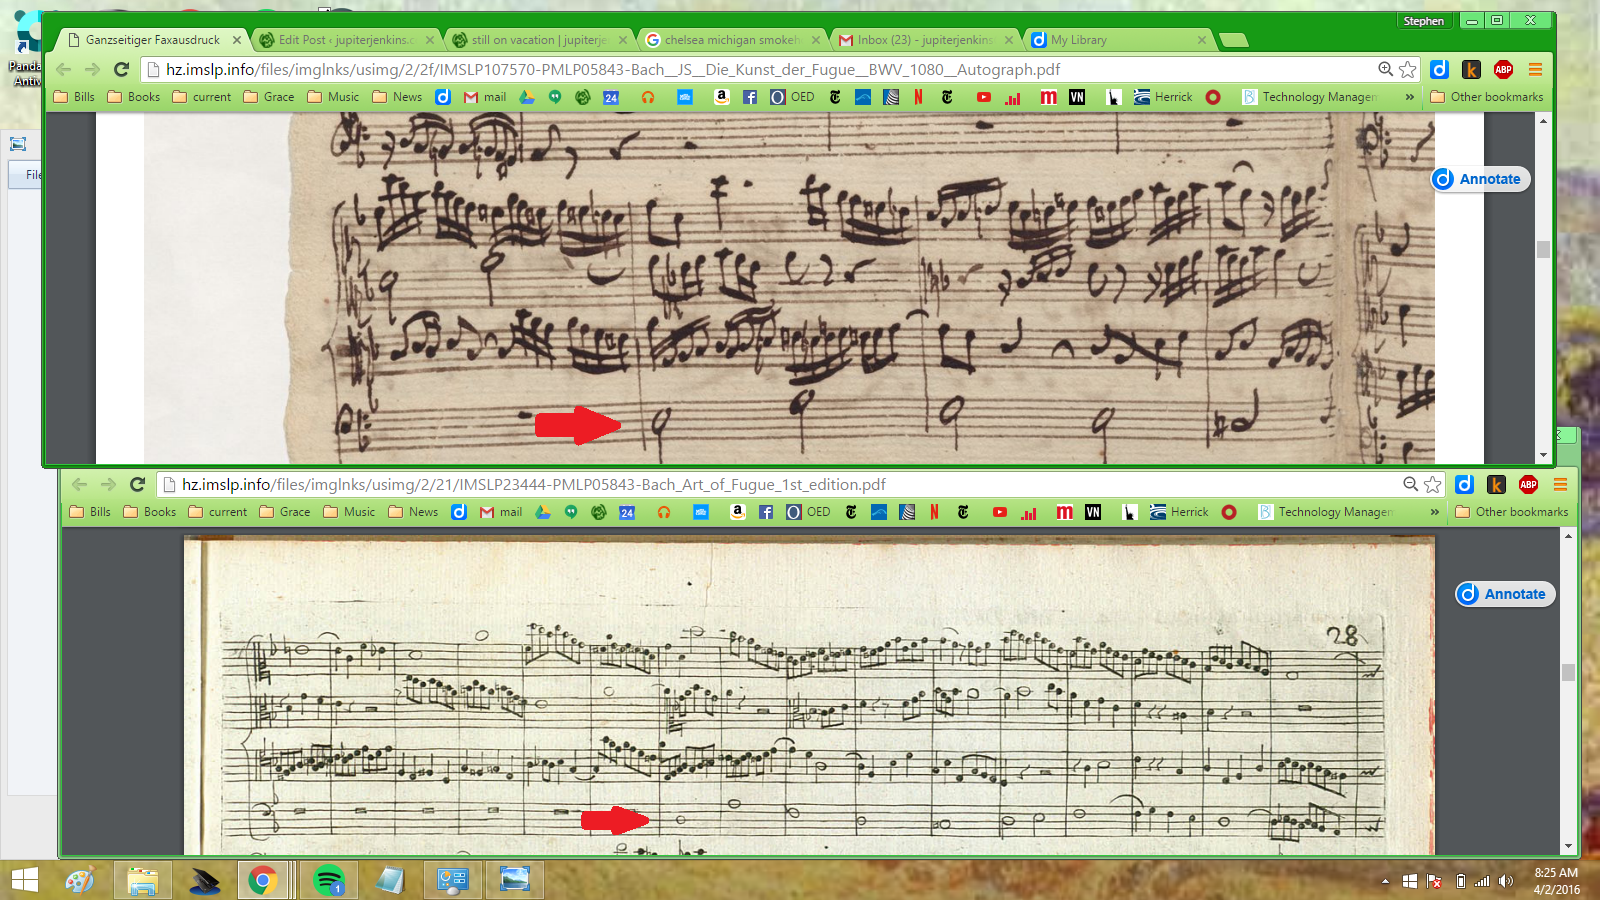
Task: Expand News bookmark folder in top window
Action: 397,97
